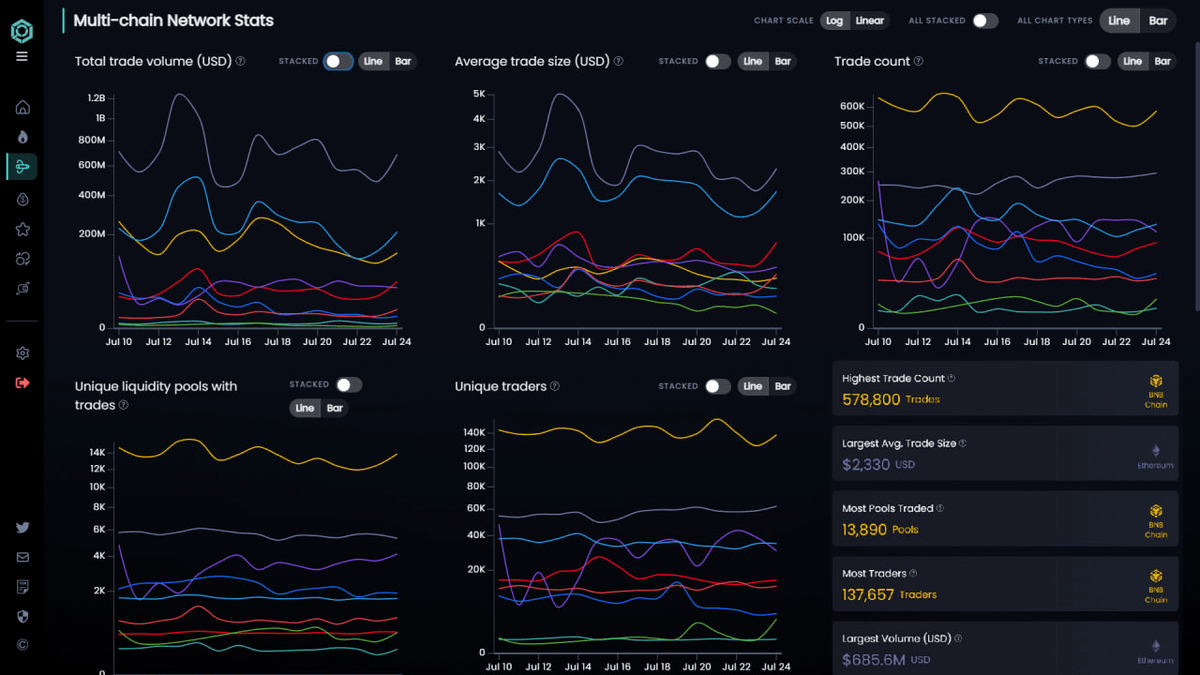Toggle STACKED for Average trade size chart
This screenshot has width=1200, height=675.
click(x=717, y=61)
